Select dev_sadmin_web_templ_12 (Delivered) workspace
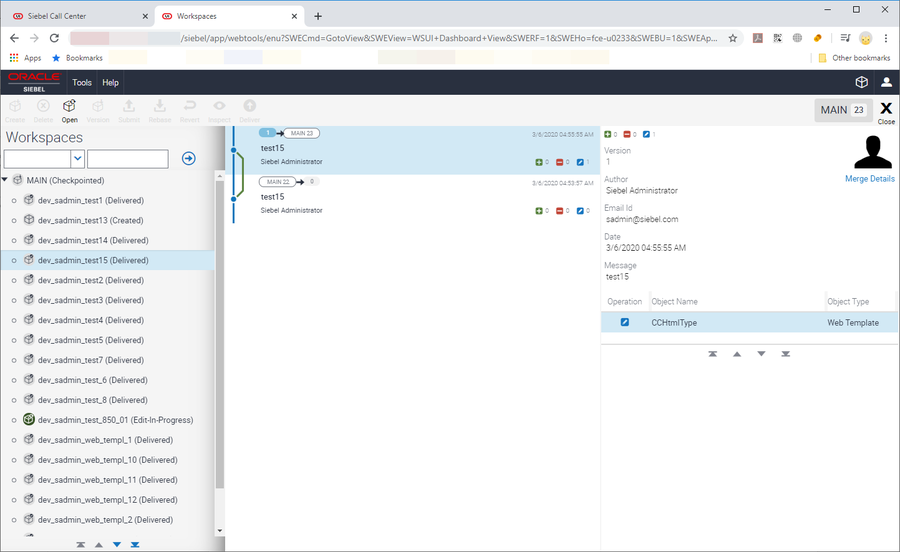Screen dimensions: 900x552 click(107, 500)
